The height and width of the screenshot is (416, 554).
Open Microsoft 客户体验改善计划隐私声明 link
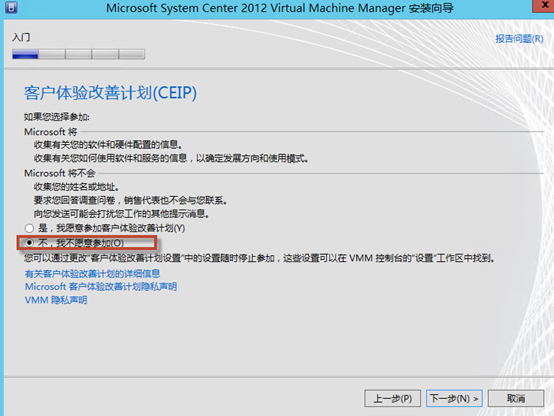[x=101, y=287]
